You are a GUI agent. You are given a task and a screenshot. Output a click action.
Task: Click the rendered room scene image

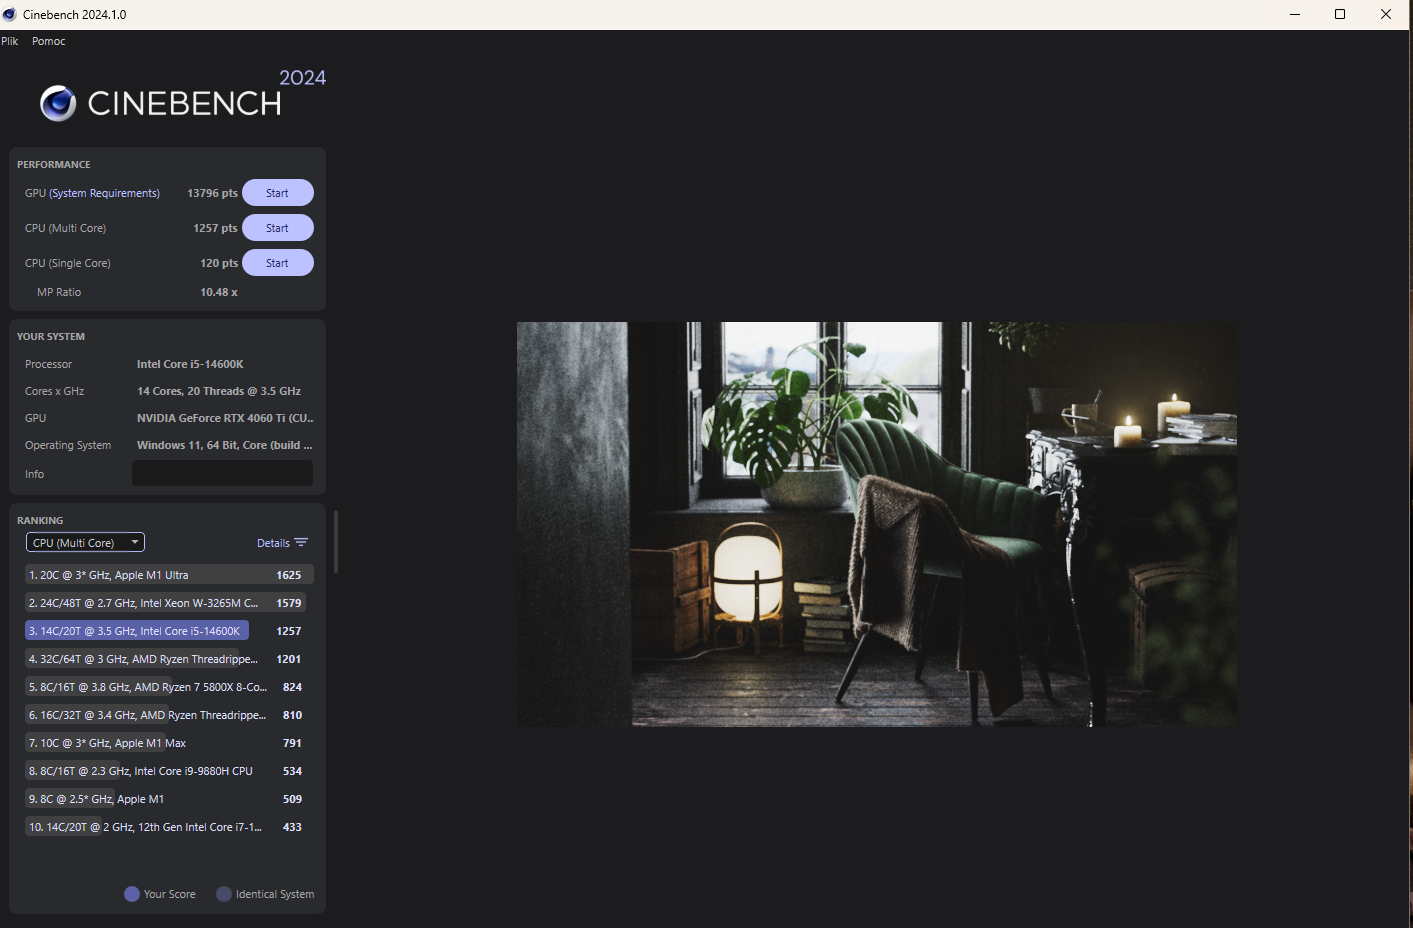point(877,524)
